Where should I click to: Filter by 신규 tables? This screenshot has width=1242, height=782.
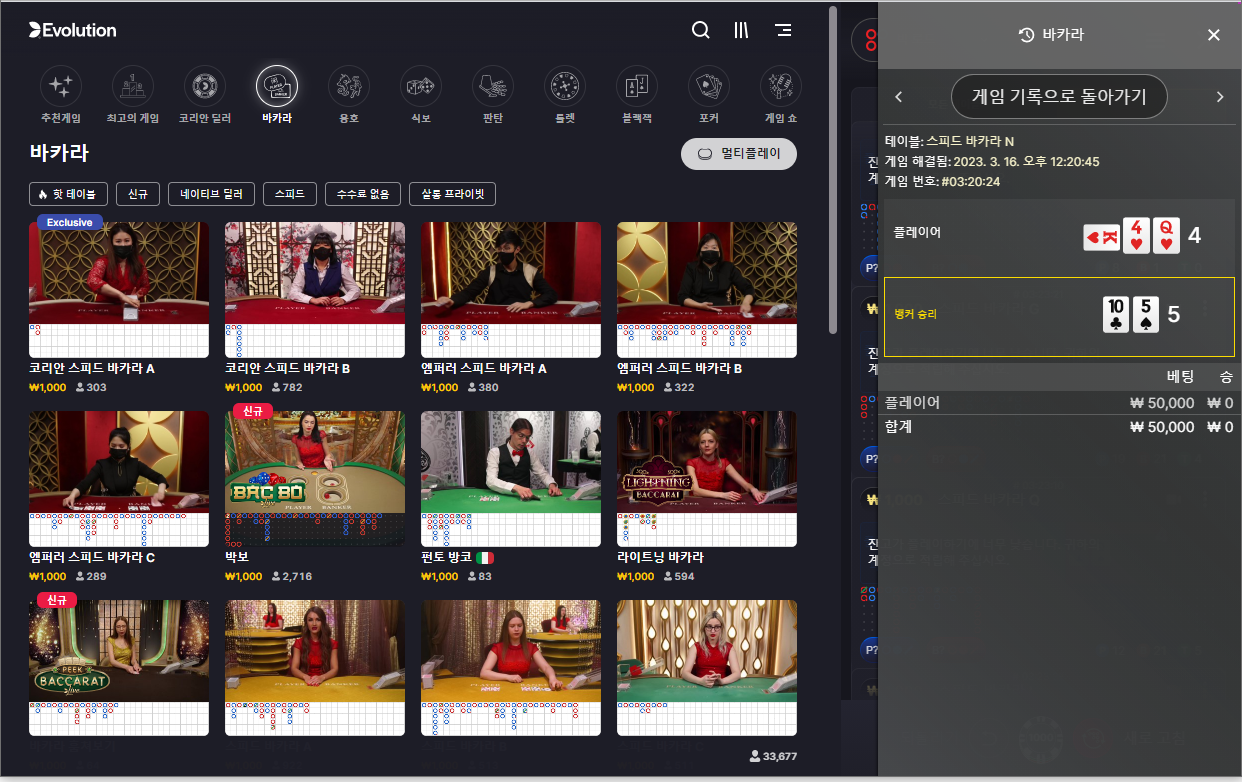[138, 194]
